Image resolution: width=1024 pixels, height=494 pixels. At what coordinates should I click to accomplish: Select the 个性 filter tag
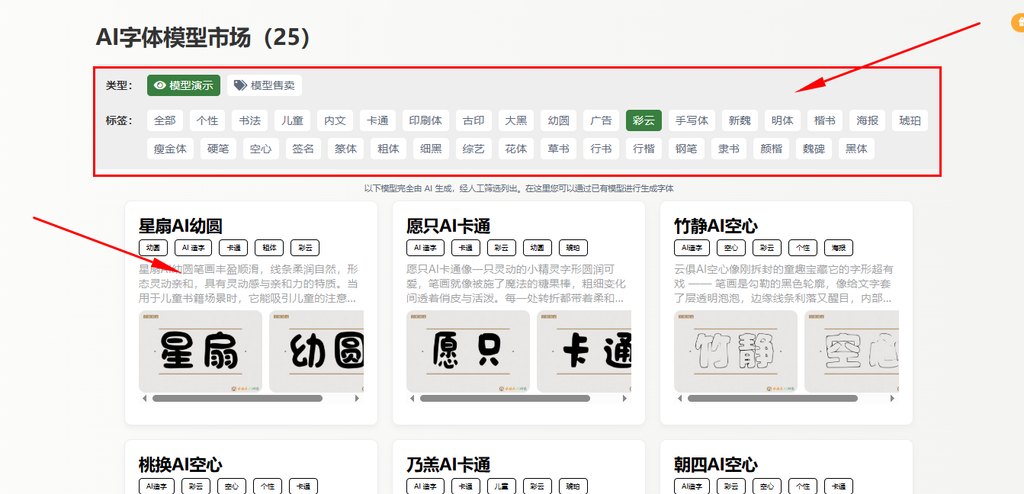tap(207, 120)
